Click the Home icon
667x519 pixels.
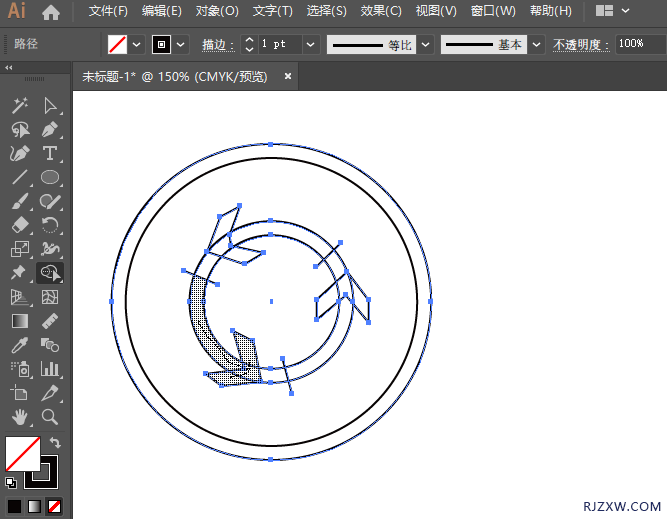click(51, 12)
